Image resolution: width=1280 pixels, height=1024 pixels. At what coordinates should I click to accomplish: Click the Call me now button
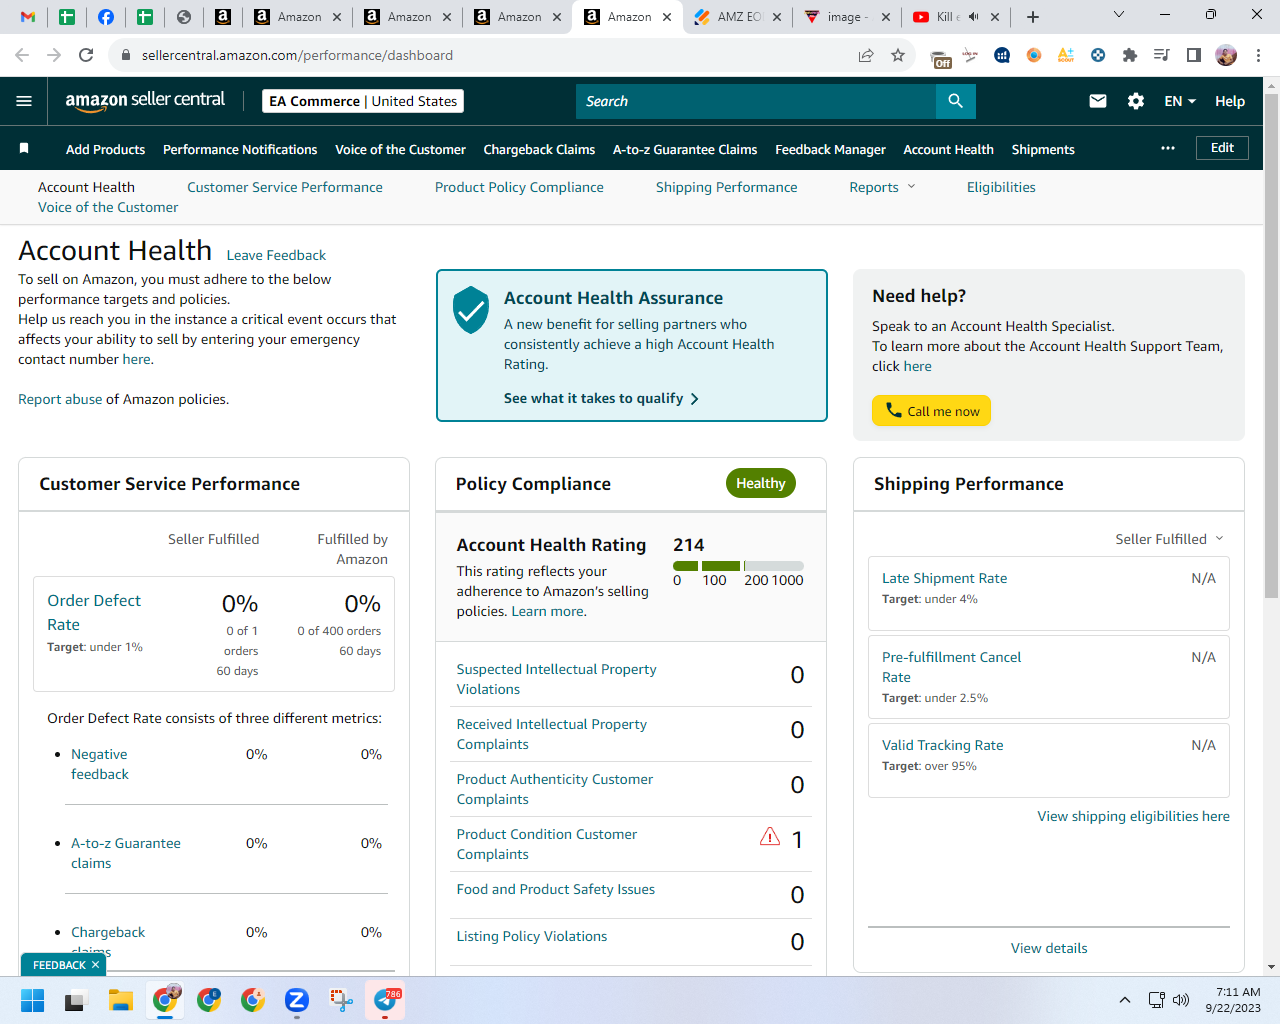931,411
